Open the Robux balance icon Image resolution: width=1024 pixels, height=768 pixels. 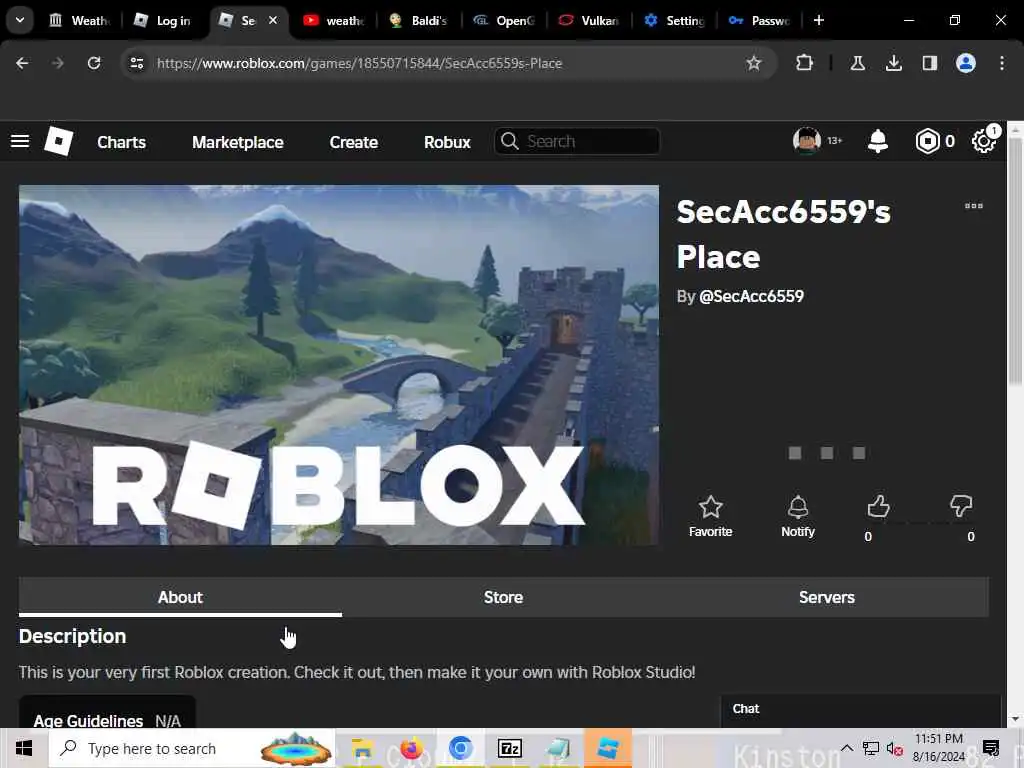click(928, 141)
